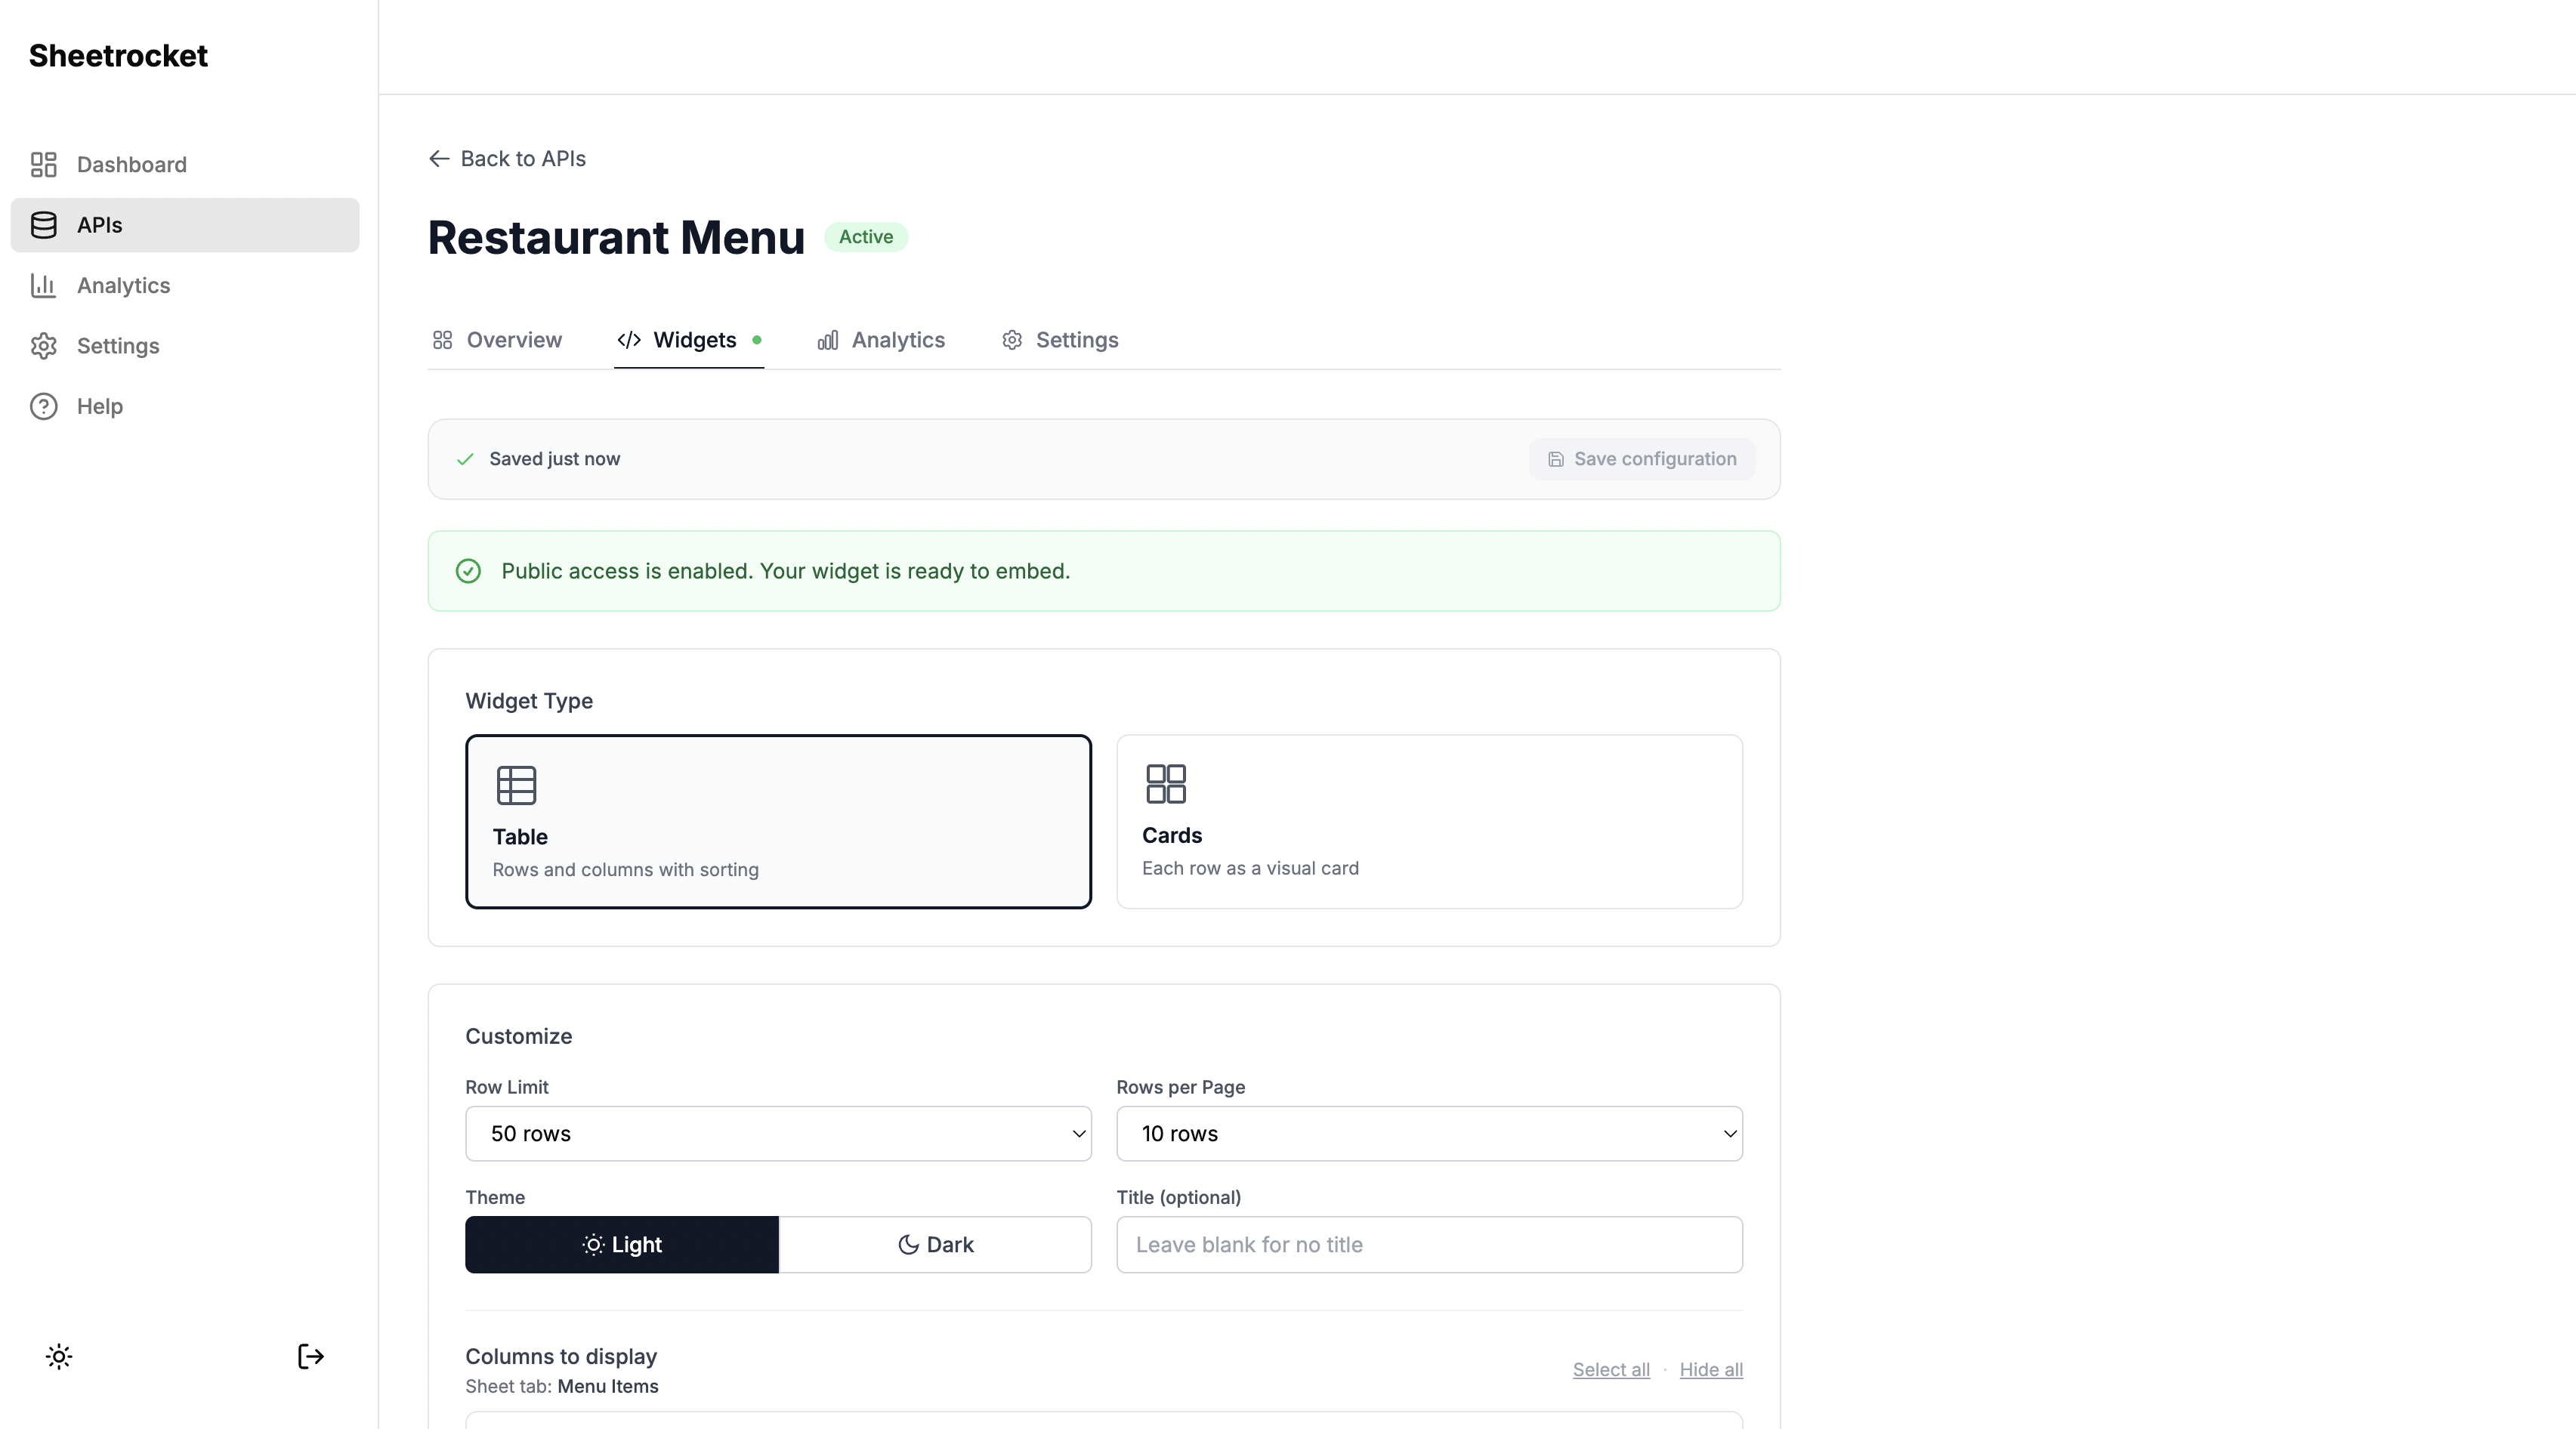Open the Rows per Page dropdown
Screen dimensions: 2576x1429
click(x=1429, y=1134)
